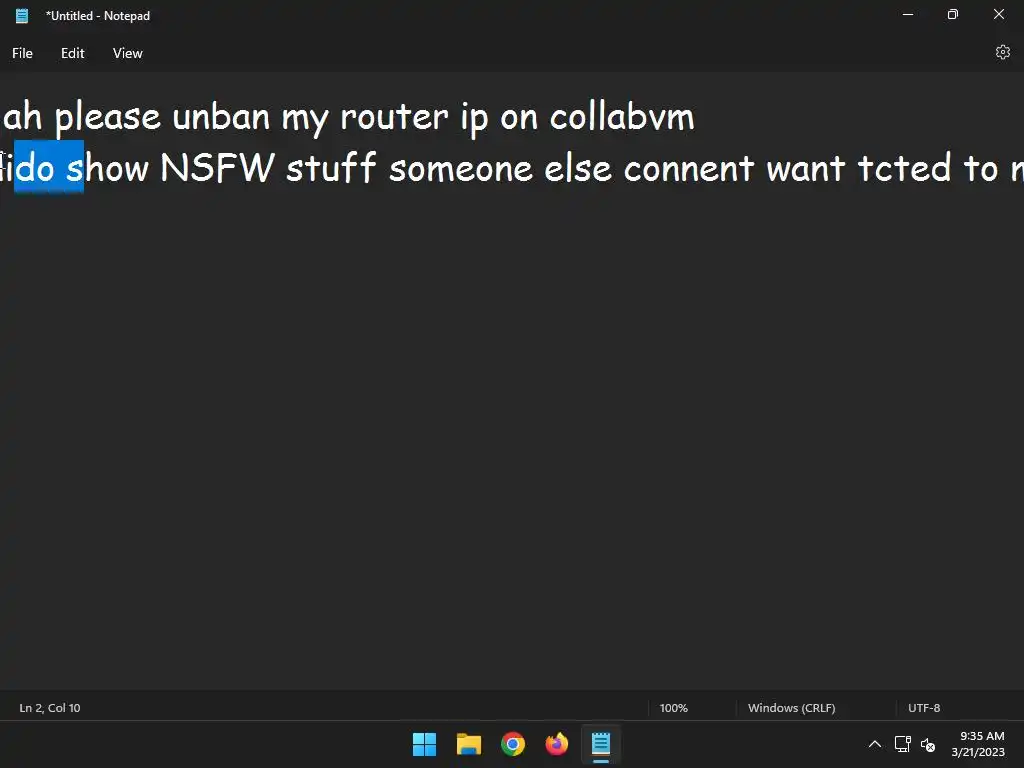Click the word 'collabvm' in the text
The width and height of the screenshot is (1024, 768).
point(622,117)
